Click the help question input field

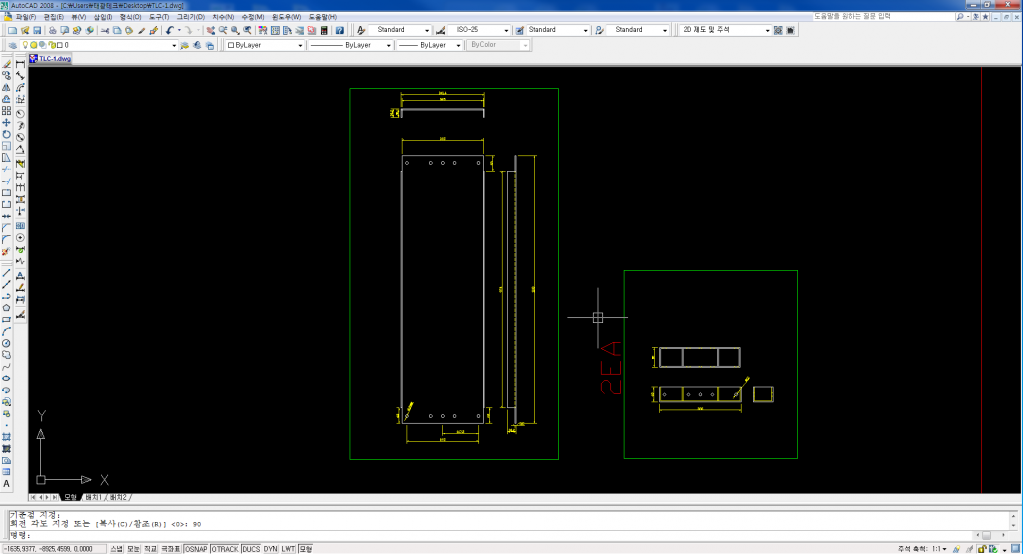pyautogui.click(x=883, y=16)
